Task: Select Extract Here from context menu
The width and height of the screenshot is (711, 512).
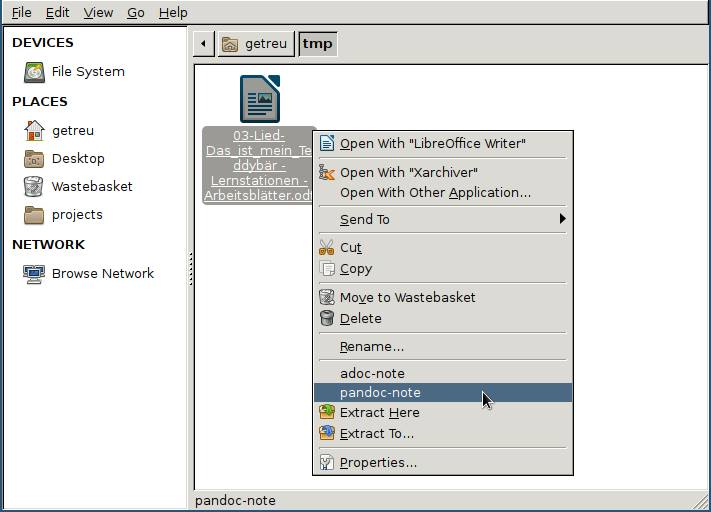Action: click(379, 412)
